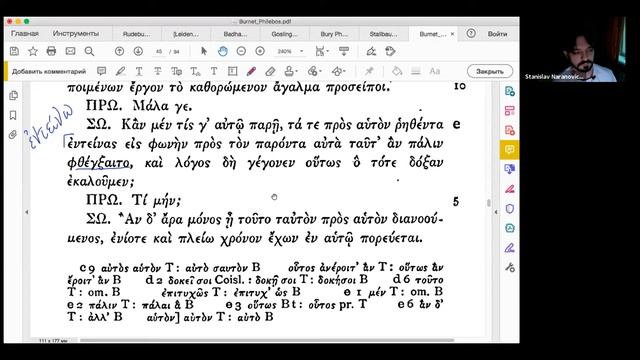Close the Burnet_ document tab

[x=452, y=34]
